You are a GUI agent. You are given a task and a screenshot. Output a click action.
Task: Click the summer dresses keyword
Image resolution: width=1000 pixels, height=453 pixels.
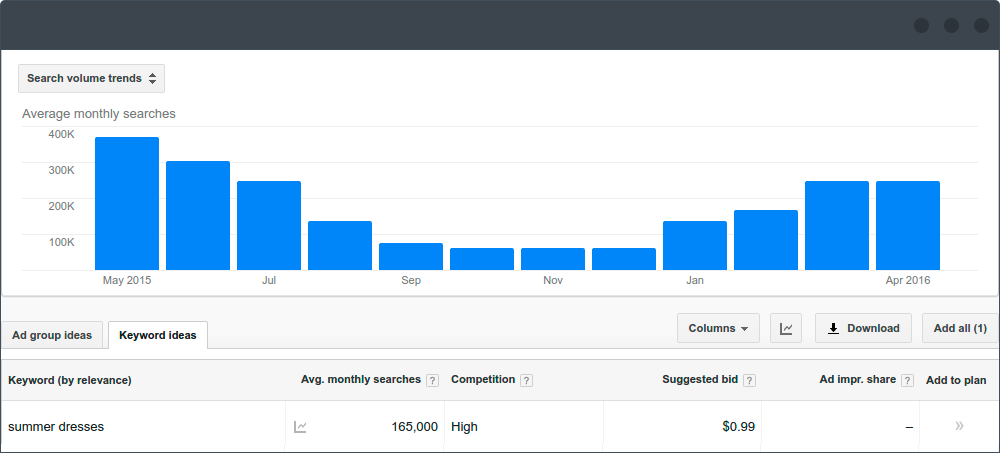click(x=56, y=427)
